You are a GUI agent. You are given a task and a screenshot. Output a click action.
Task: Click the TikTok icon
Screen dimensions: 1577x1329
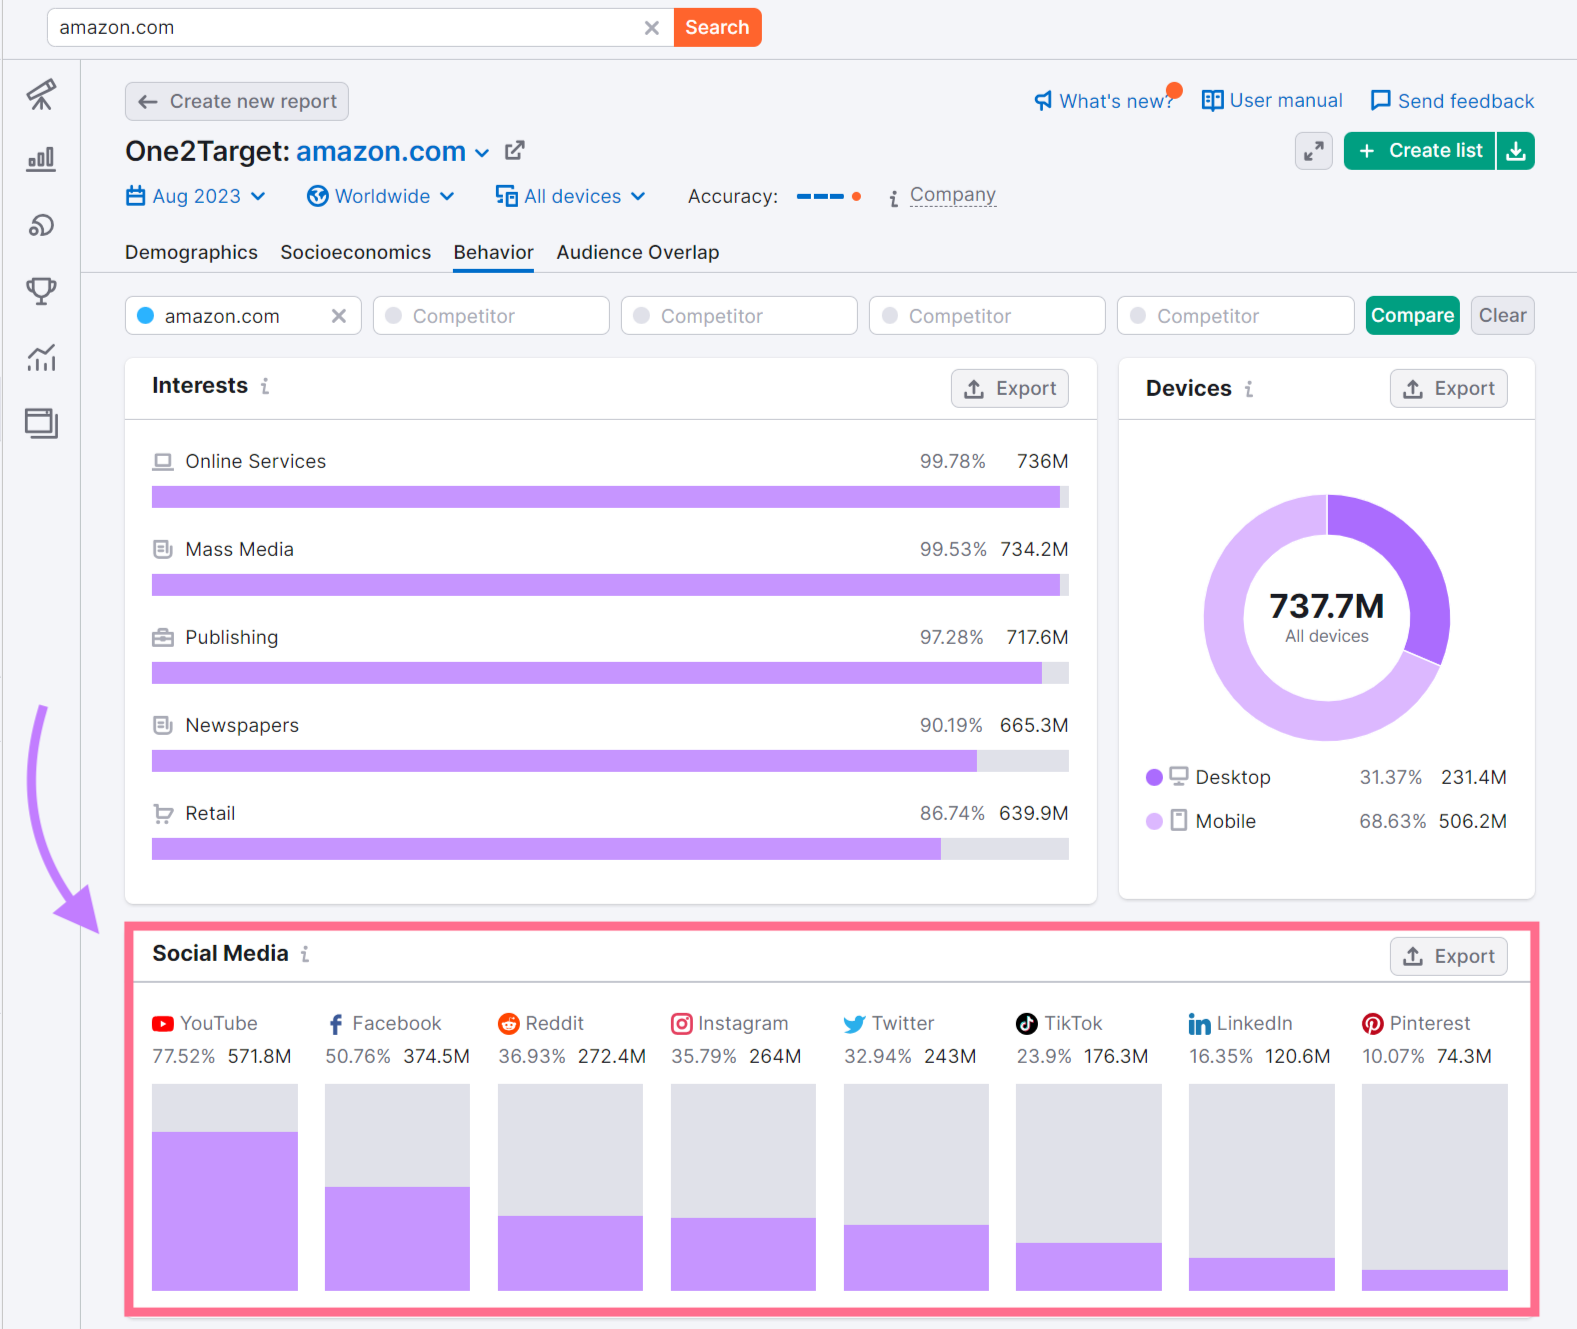(x=1027, y=1024)
